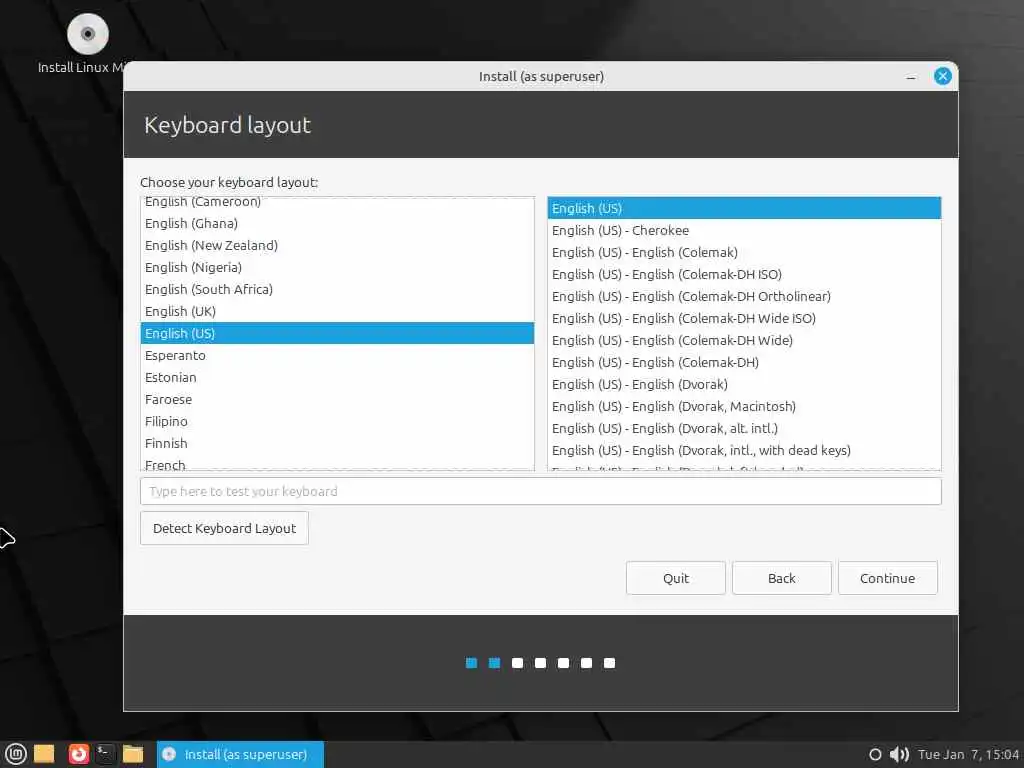Pick Faroese layout
Screen dimensions: 1024x768
pyautogui.click(x=337, y=400)
